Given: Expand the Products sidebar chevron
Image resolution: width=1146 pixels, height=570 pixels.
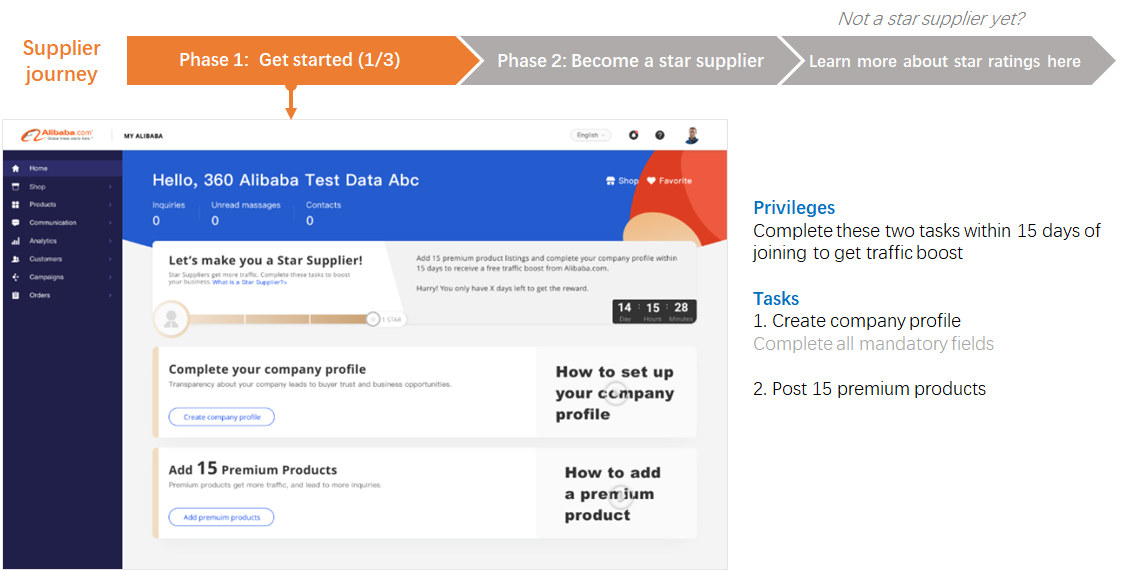Looking at the screenshot, I should [x=110, y=205].
